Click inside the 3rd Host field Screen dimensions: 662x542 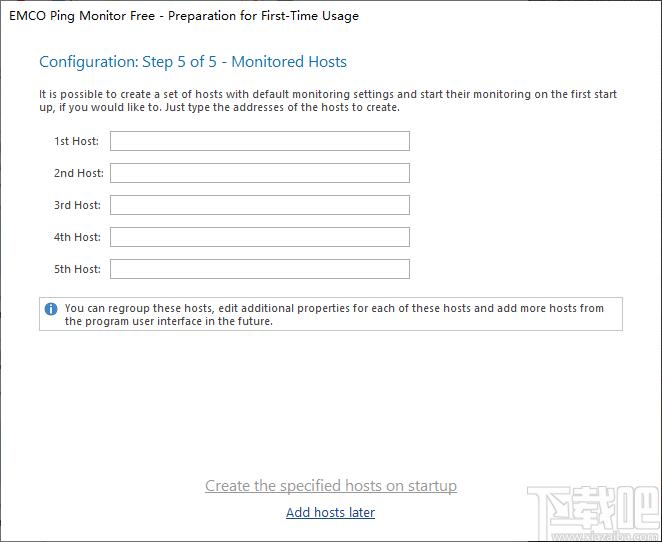click(x=260, y=205)
